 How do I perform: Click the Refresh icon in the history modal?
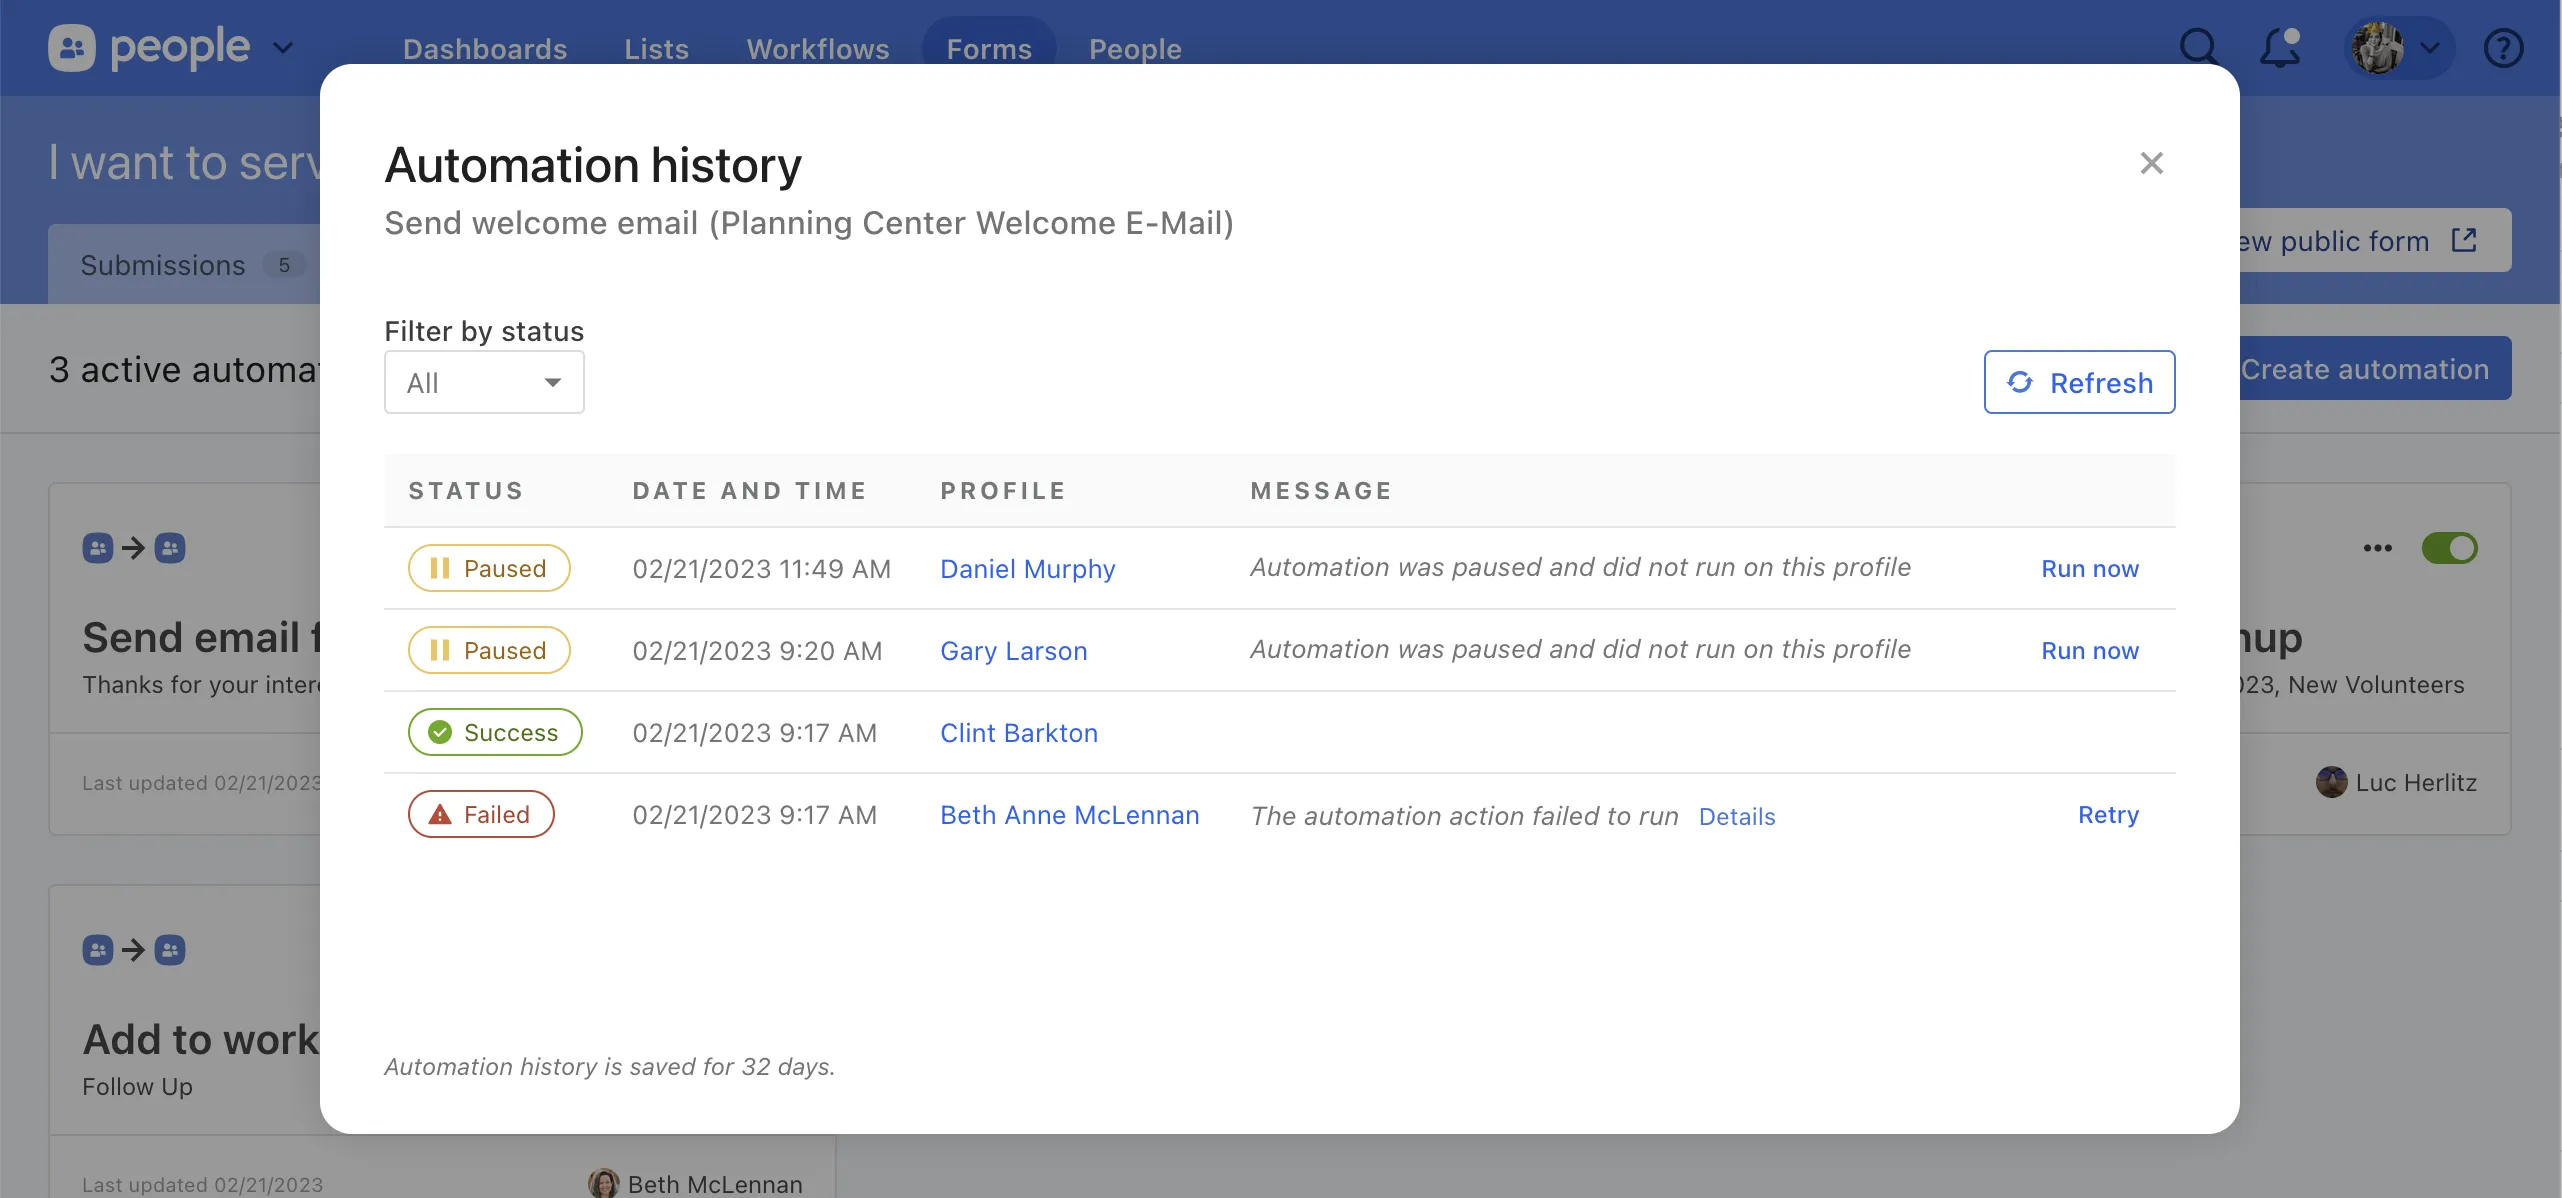(x=2023, y=382)
